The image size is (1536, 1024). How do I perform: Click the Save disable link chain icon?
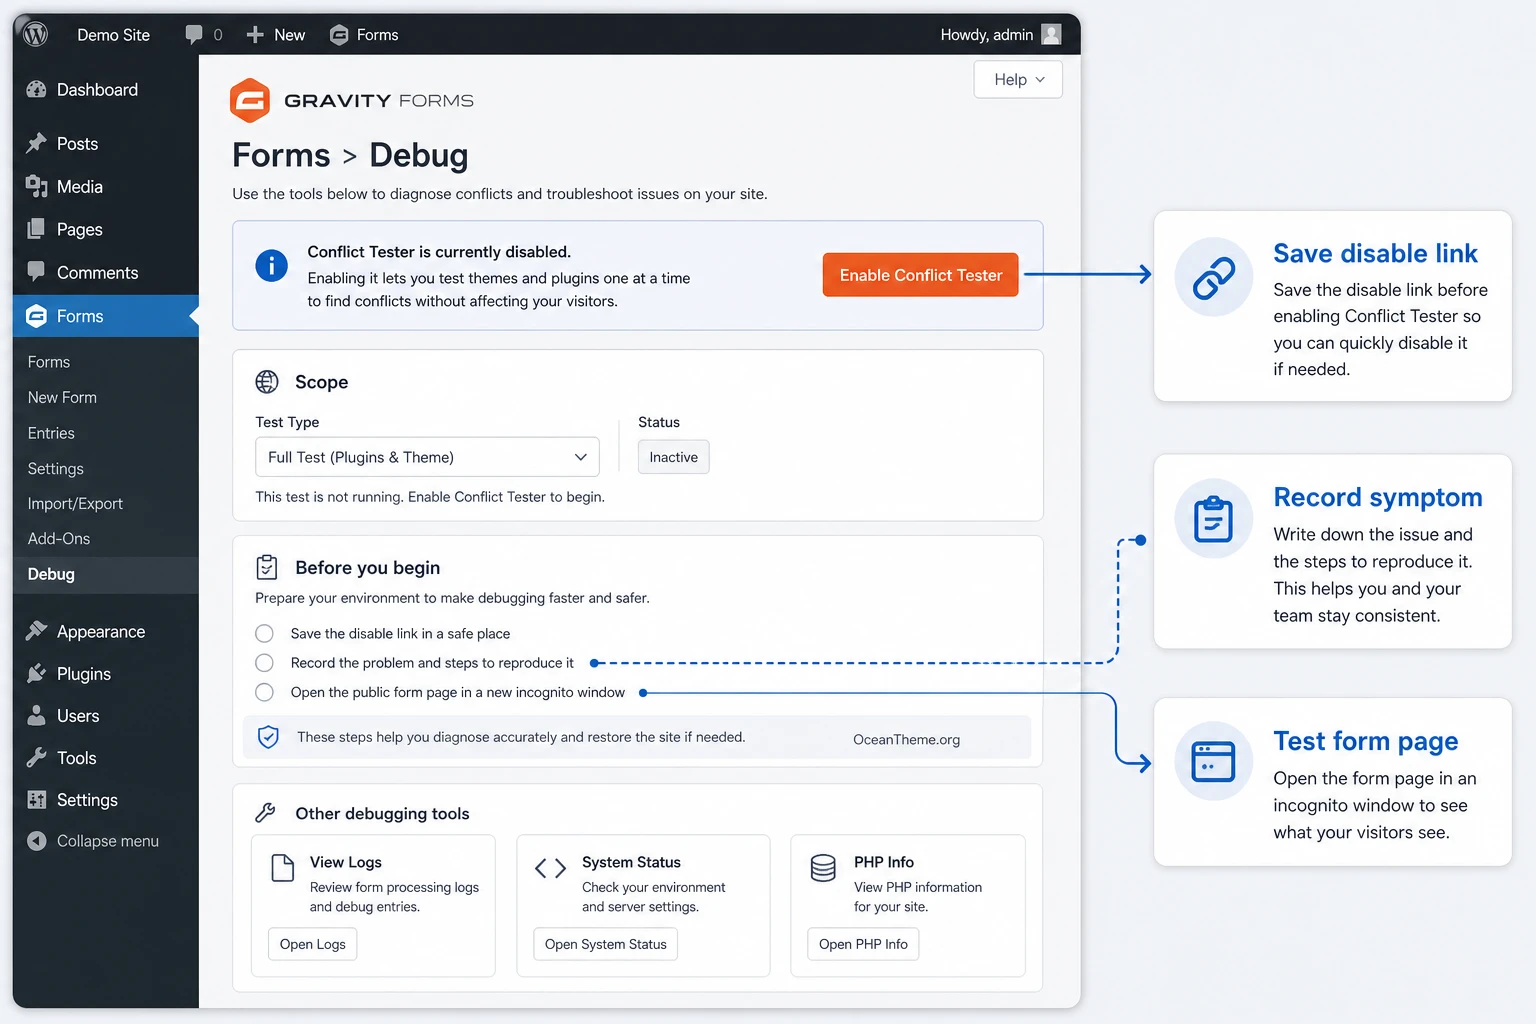coord(1213,277)
